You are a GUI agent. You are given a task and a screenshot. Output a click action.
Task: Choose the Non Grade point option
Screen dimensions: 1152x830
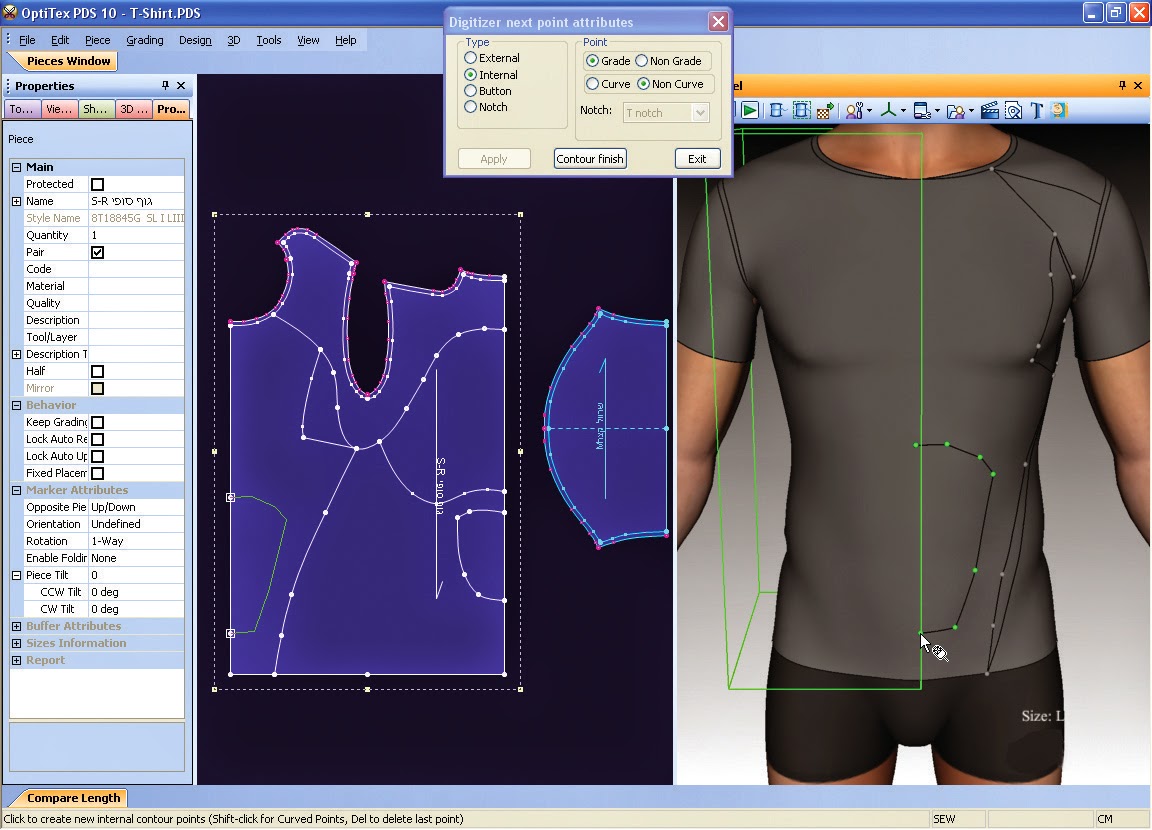[641, 60]
